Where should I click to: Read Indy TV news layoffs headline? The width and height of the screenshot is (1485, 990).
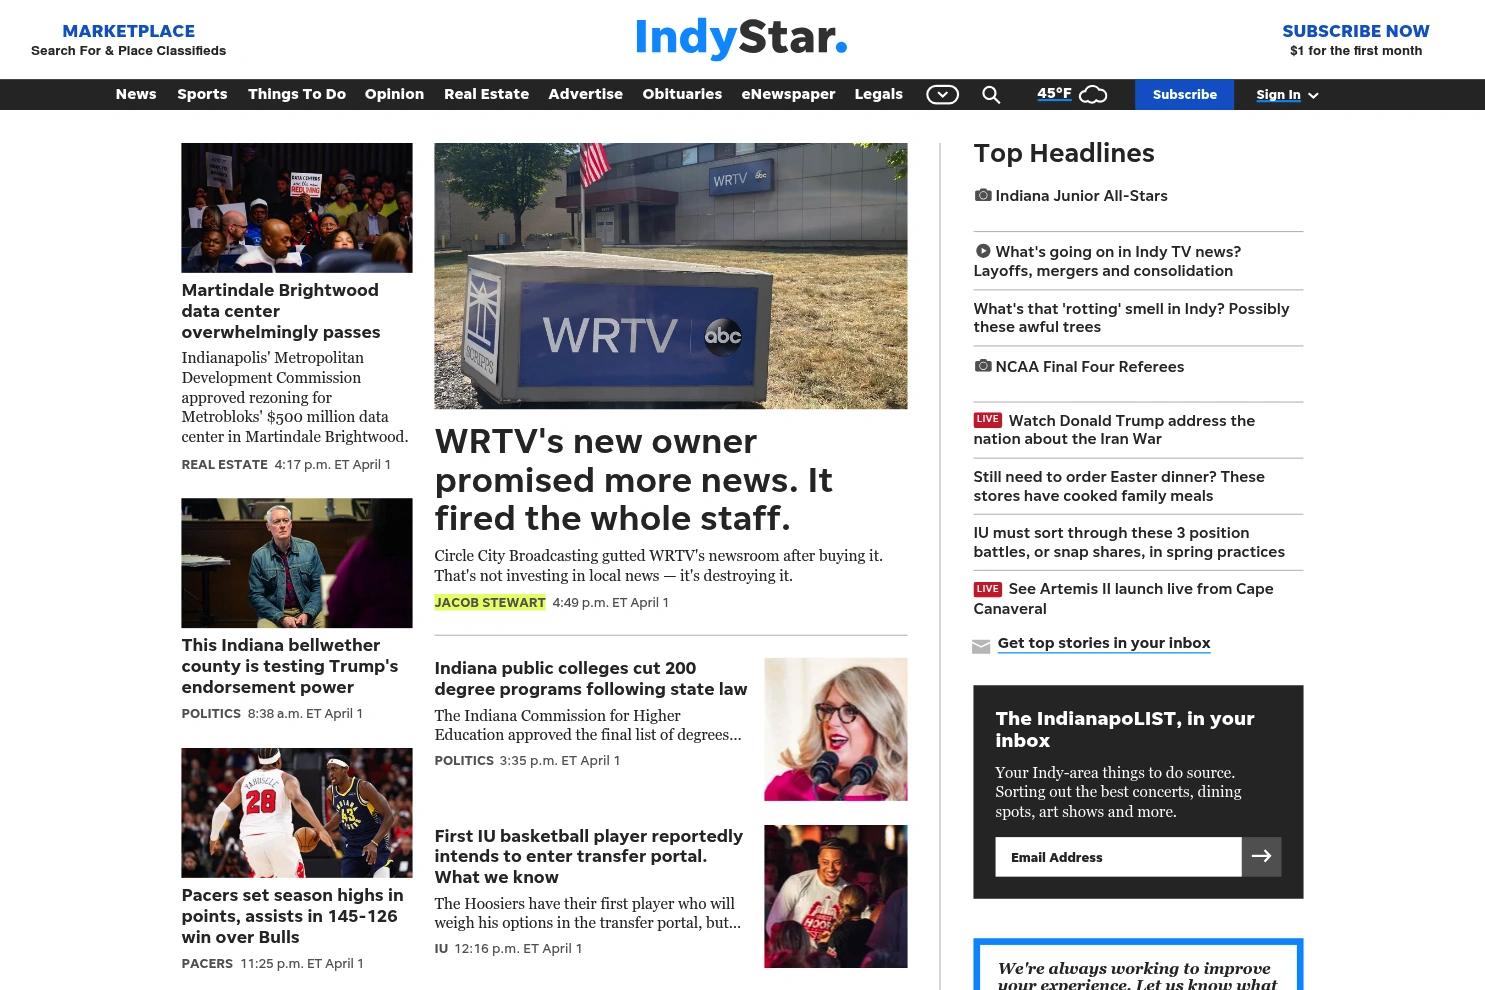click(x=1107, y=261)
